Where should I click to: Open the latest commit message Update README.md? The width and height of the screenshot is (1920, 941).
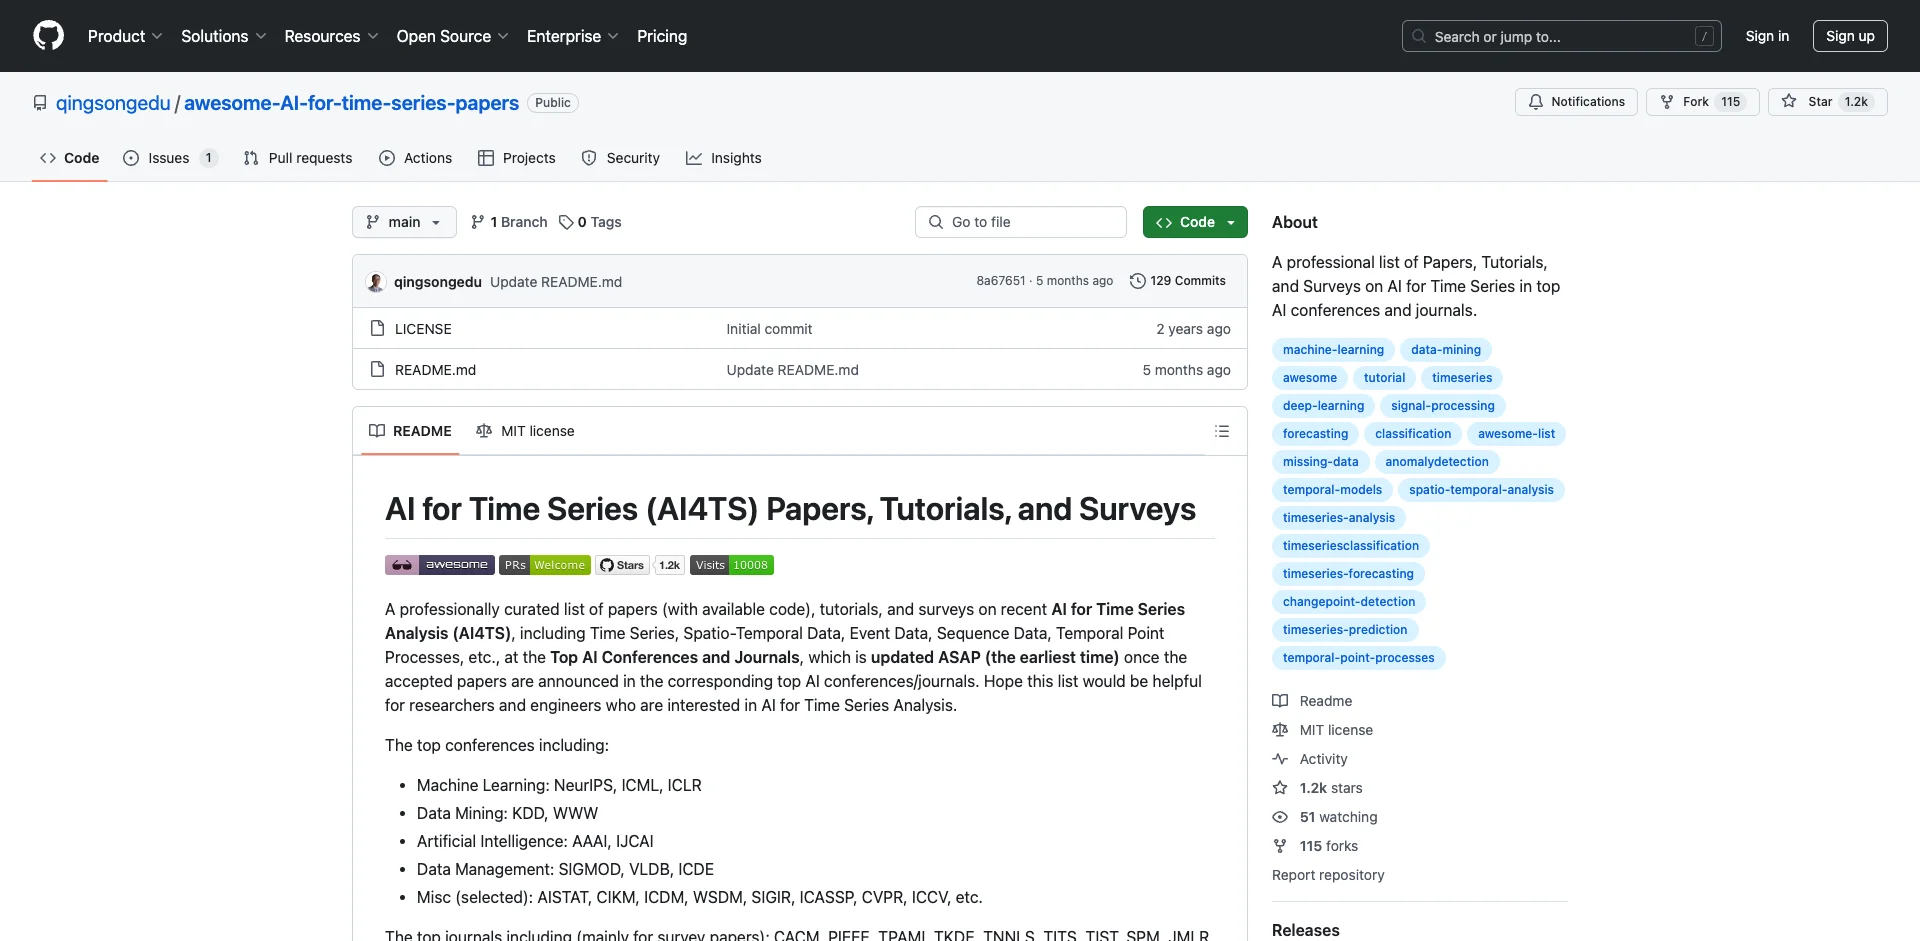click(556, 282)
